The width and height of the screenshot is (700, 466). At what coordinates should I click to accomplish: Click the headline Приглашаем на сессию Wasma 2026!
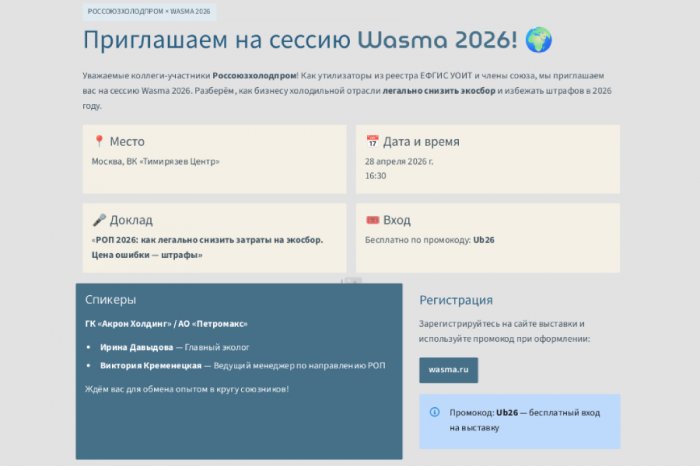tap(300, 40)
